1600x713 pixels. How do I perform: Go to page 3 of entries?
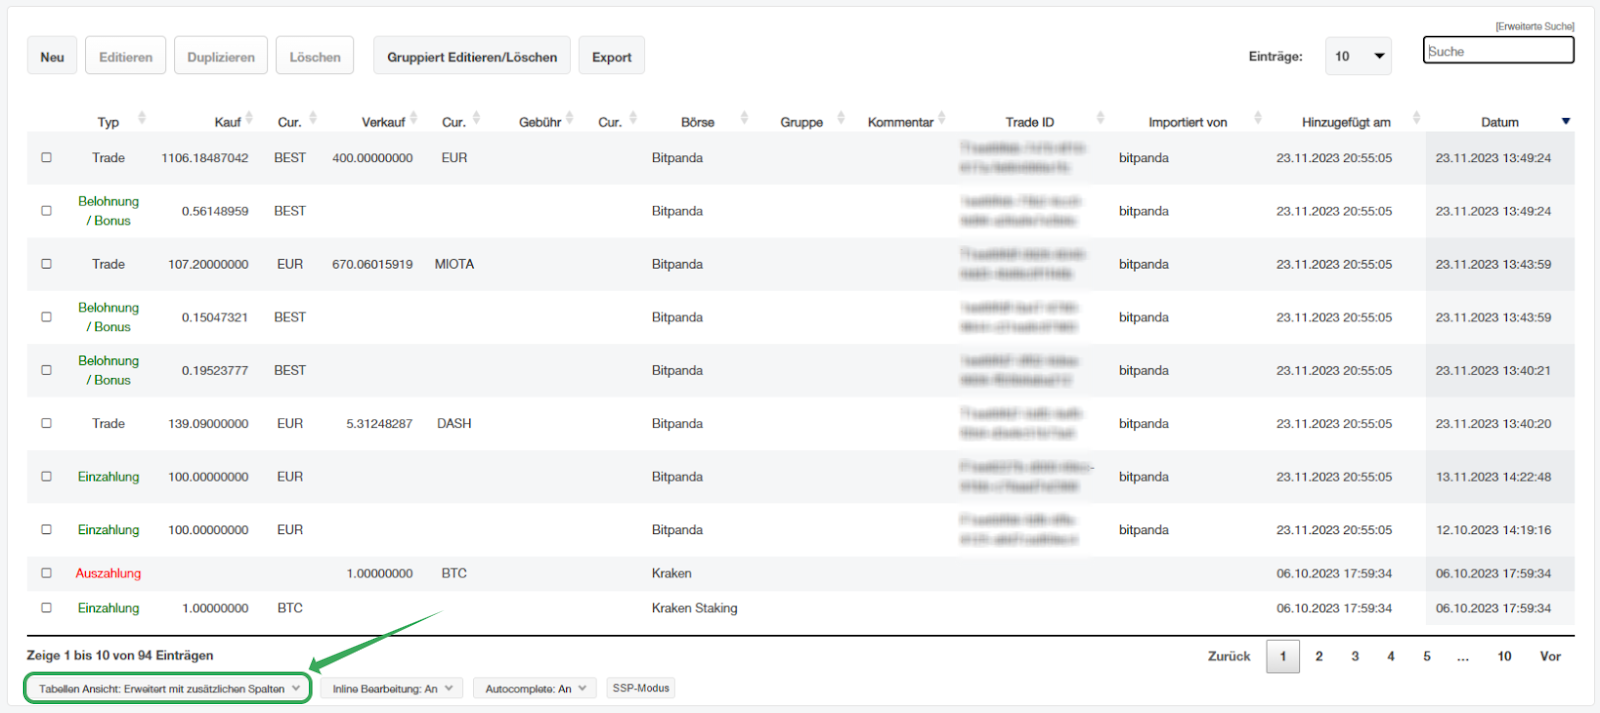click(1355, 656)
